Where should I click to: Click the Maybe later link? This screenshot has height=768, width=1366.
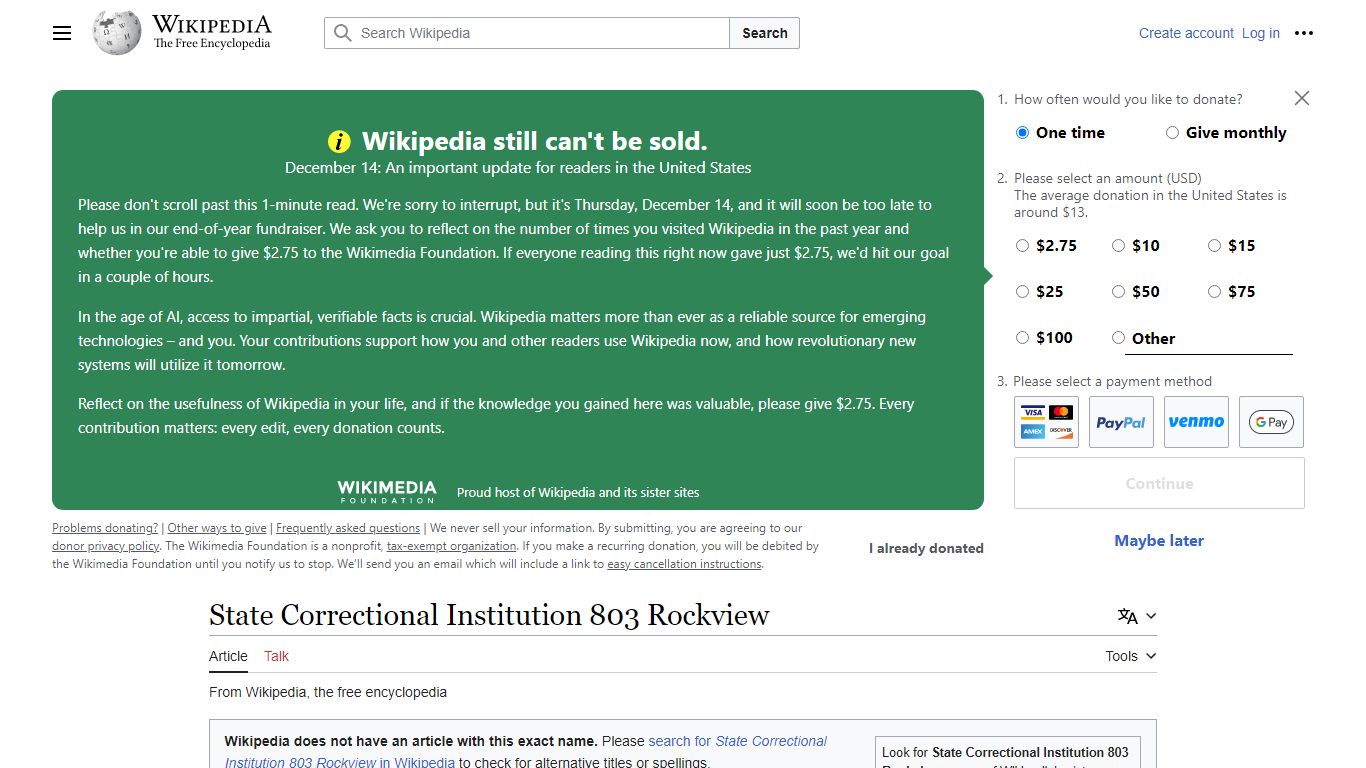(1159, 541)
